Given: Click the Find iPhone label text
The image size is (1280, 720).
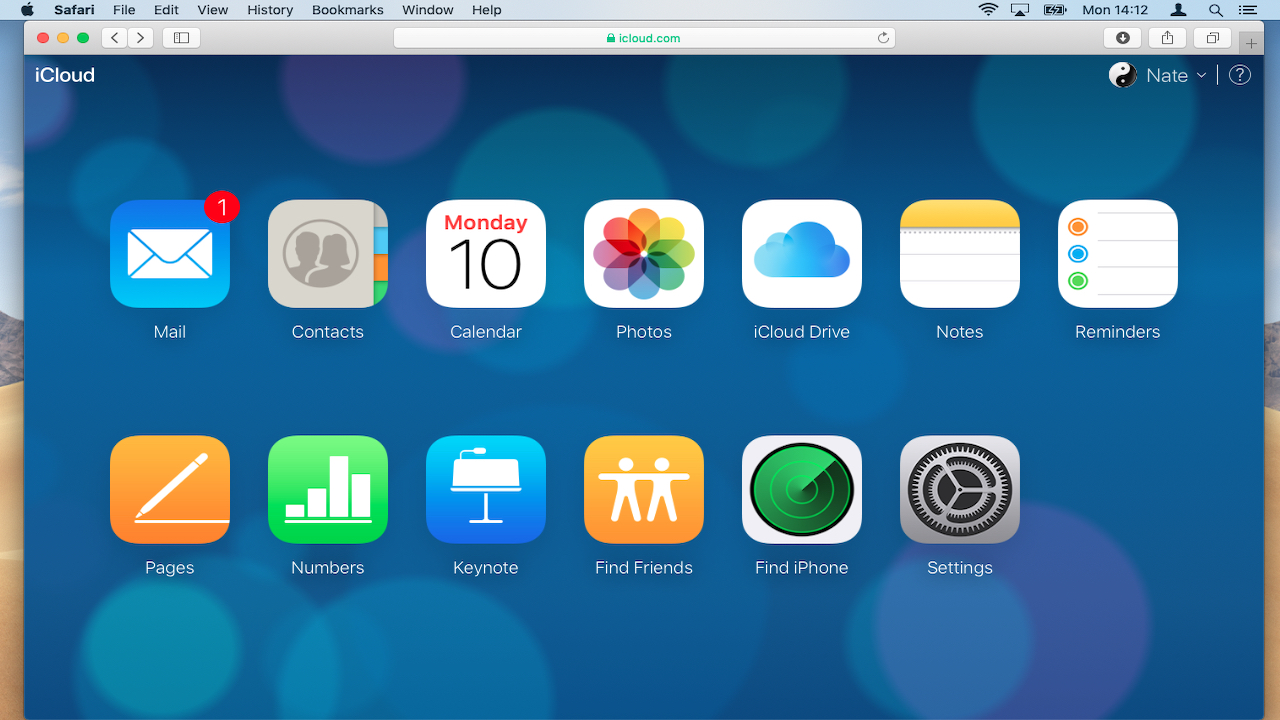Looking at the screenshot, I should pyautogui.click(x=802, y=568).
